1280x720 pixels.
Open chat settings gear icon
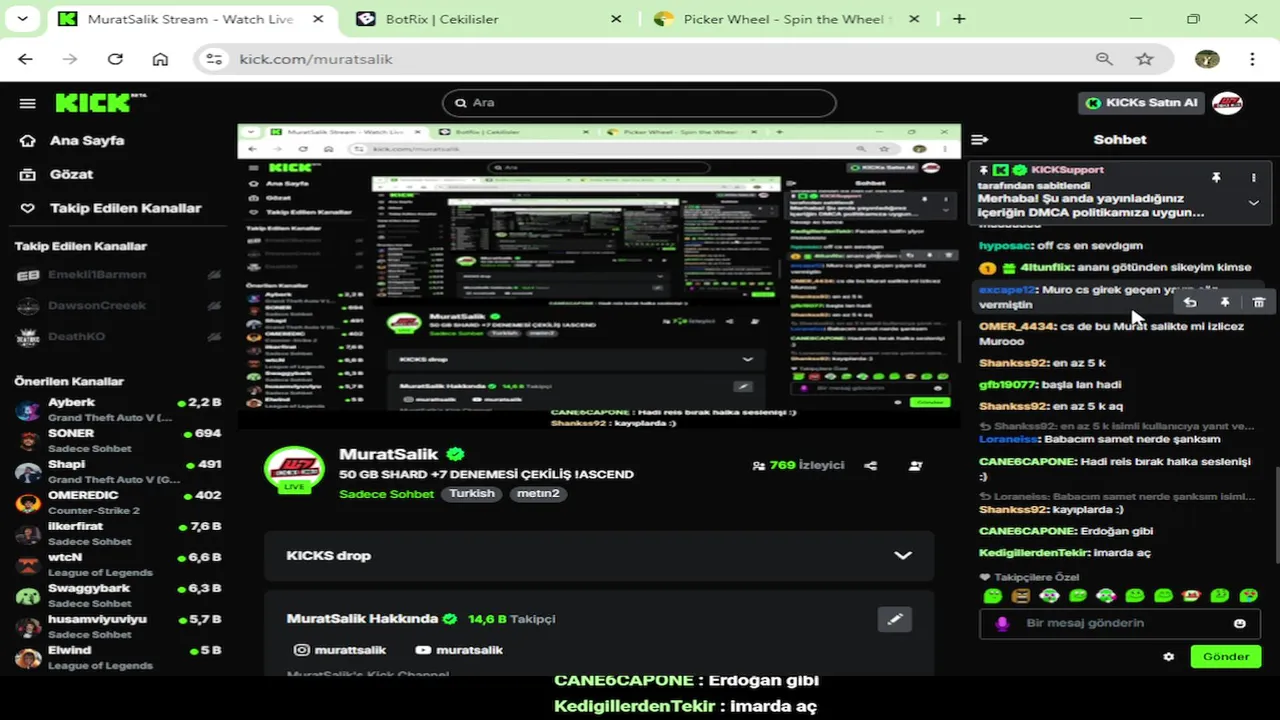(x=1168, y=657)
